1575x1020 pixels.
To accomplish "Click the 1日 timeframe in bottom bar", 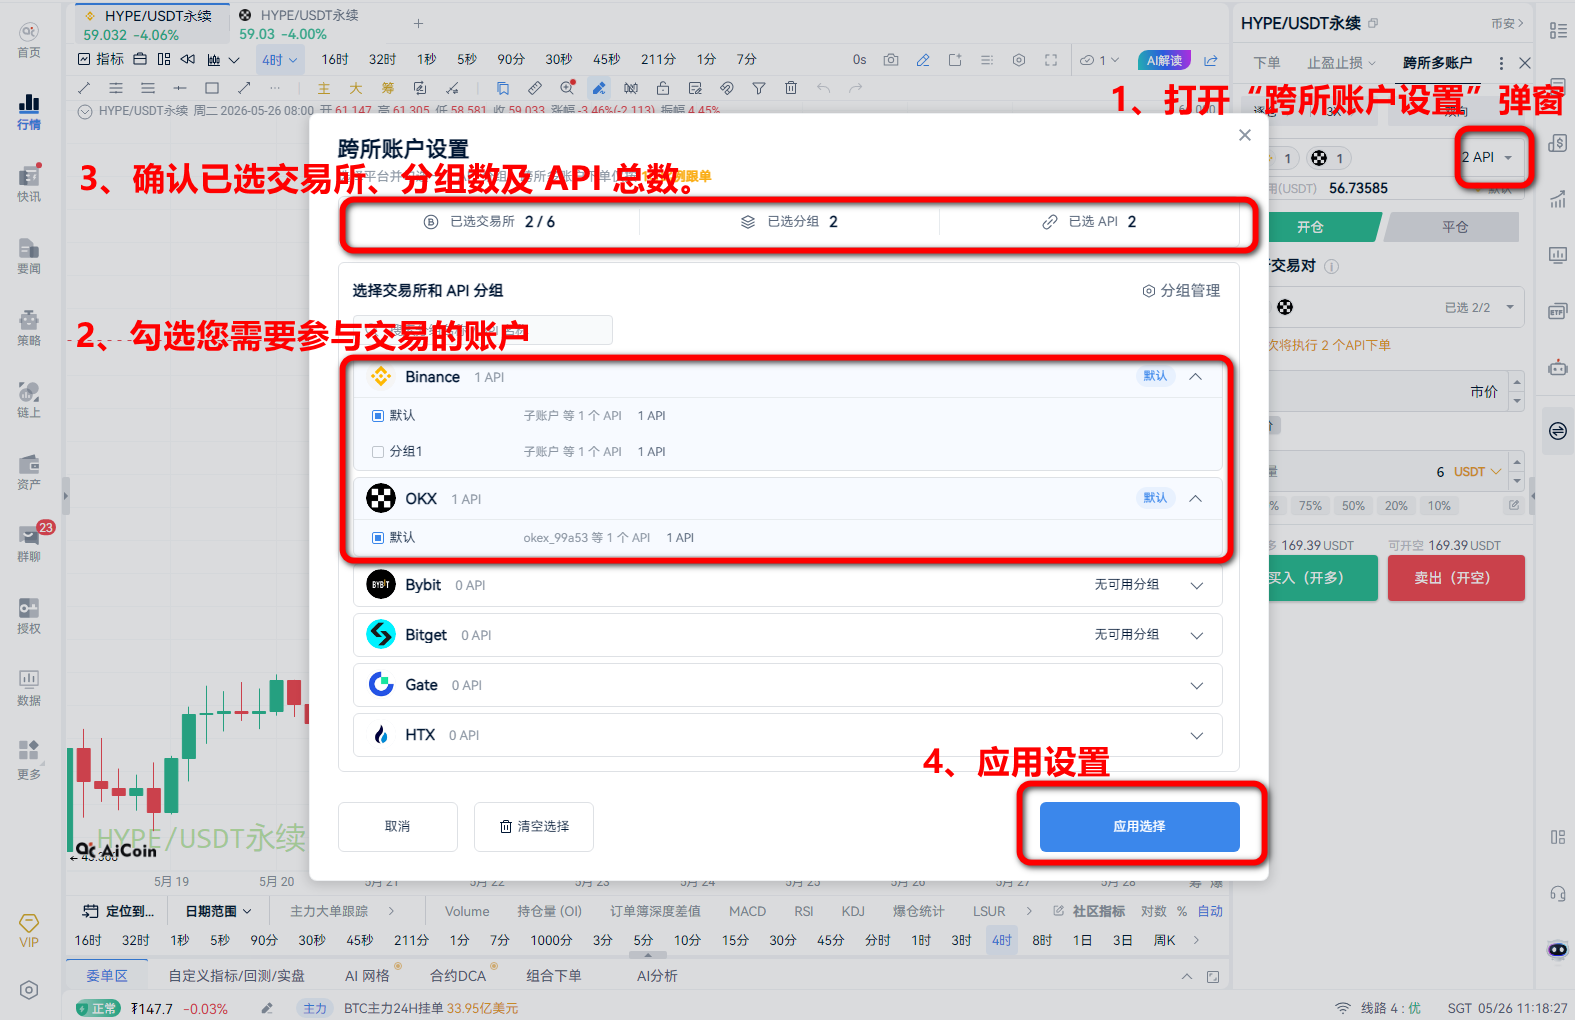I will (1082, 940).
